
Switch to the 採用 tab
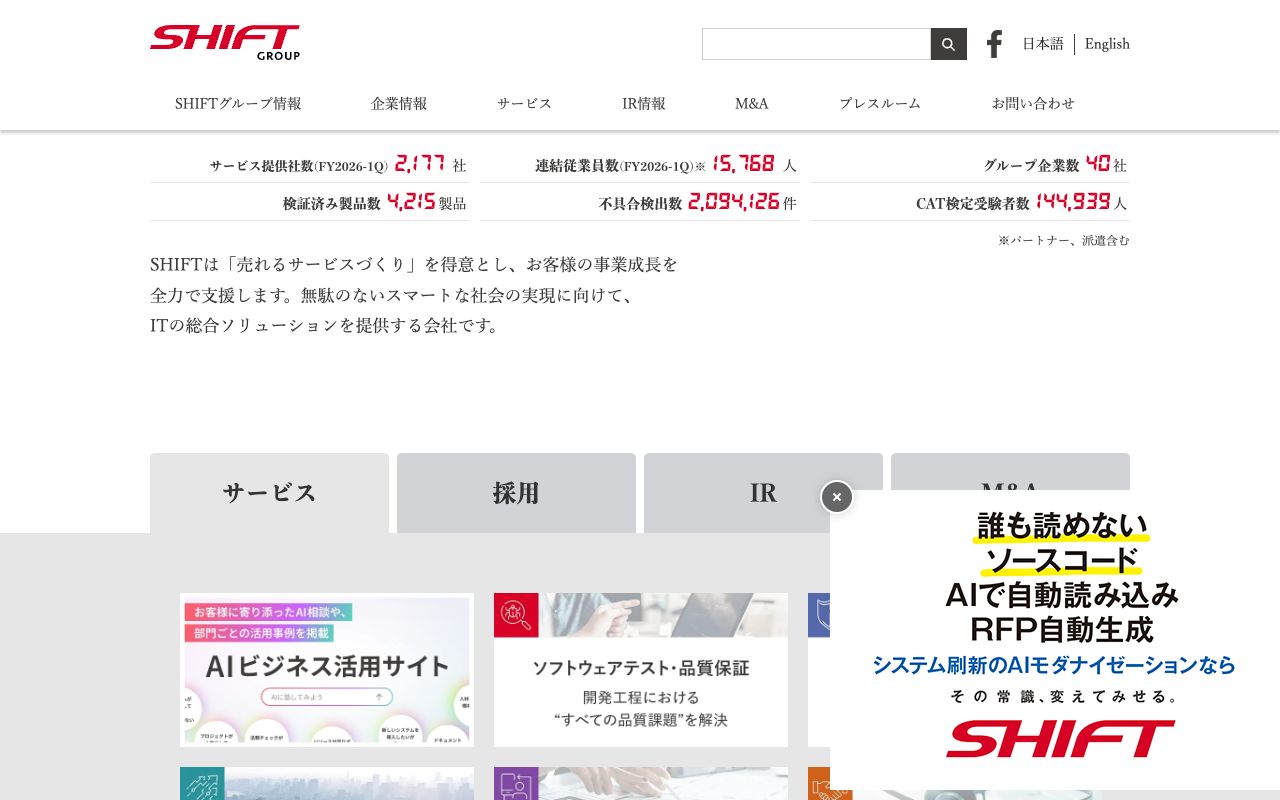coord(516,493)
